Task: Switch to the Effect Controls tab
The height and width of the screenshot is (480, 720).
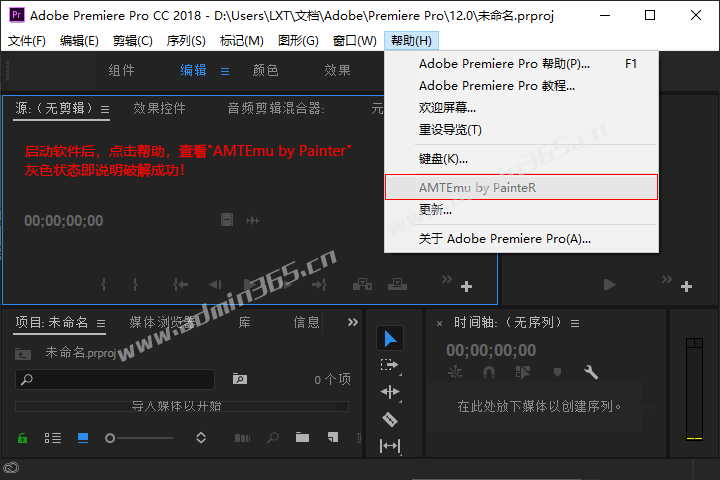Action: click(159, 108)
